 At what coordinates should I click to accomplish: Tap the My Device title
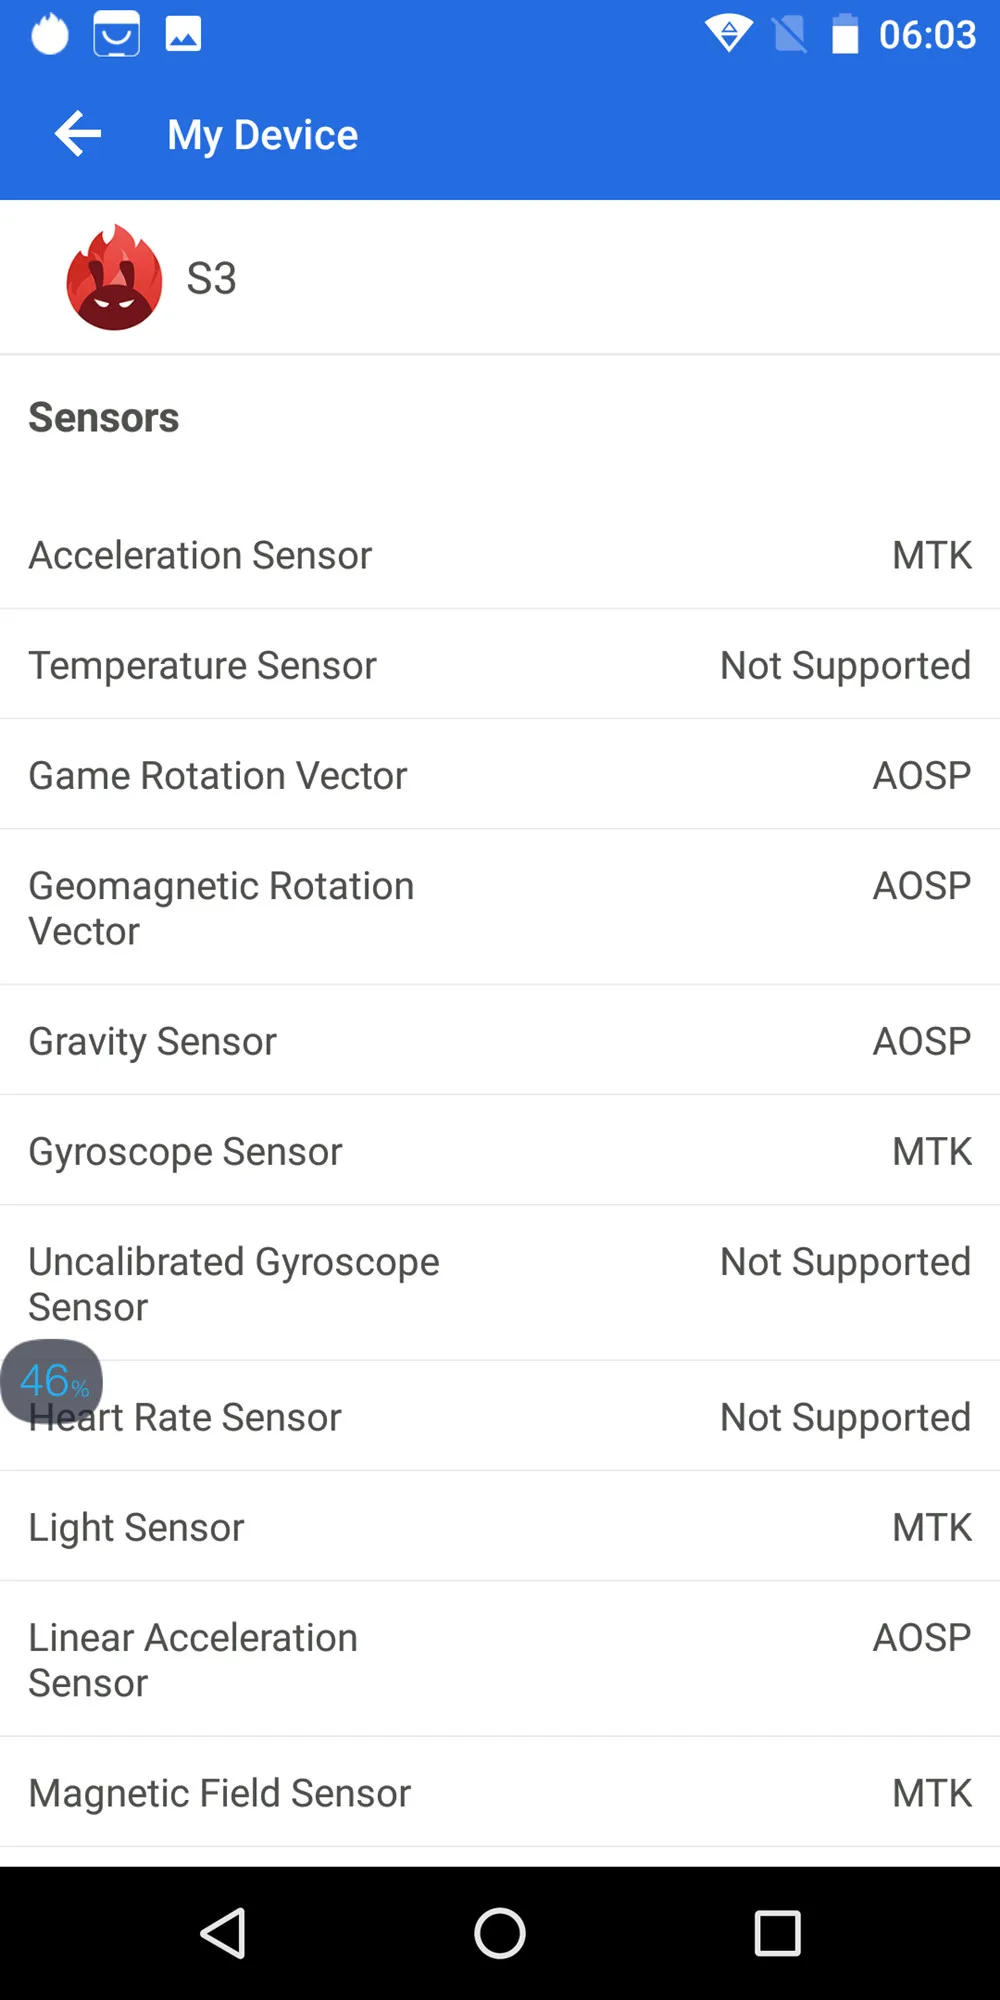tap(262, 135)
